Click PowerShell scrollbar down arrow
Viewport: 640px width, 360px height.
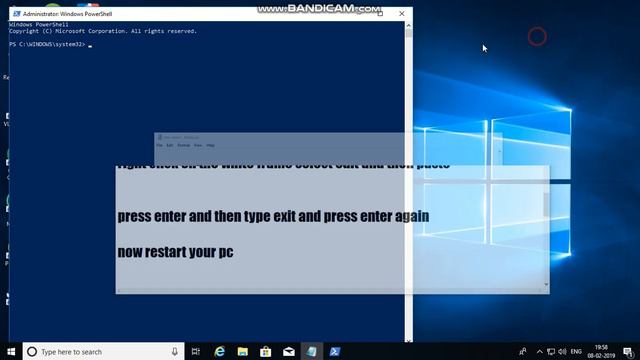point(409,340)
